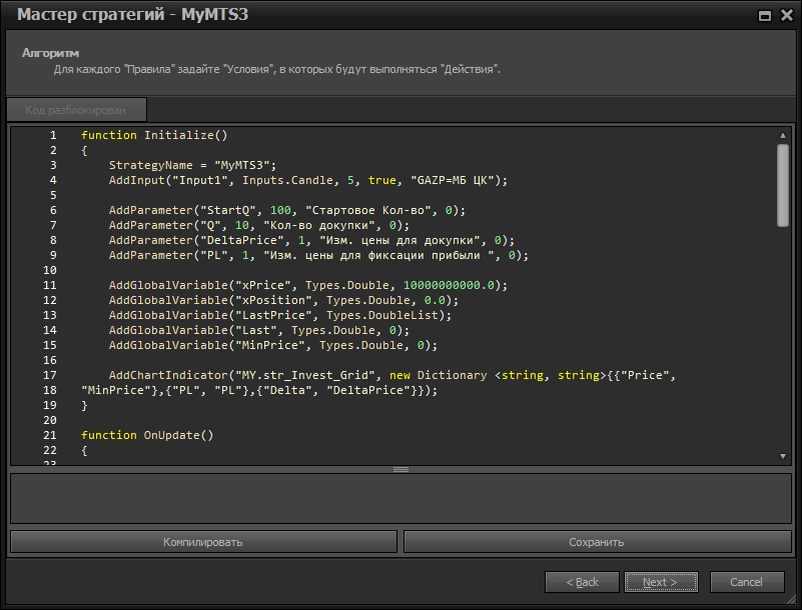Click the splitter grip below the code editor
This screenshot has height=610, width=802.
point(401,469)
